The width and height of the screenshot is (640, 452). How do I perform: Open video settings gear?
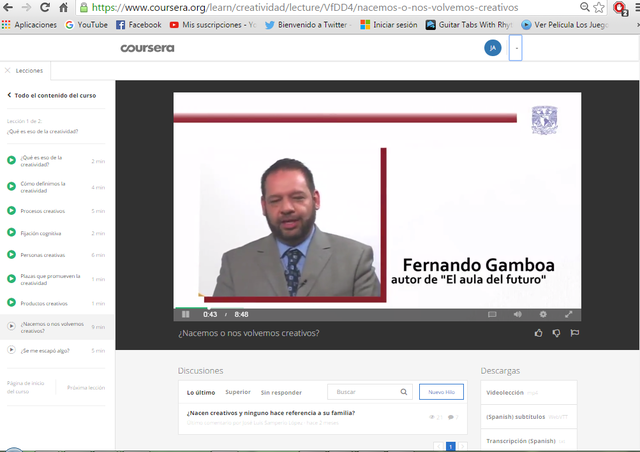(x=543, y=314)
